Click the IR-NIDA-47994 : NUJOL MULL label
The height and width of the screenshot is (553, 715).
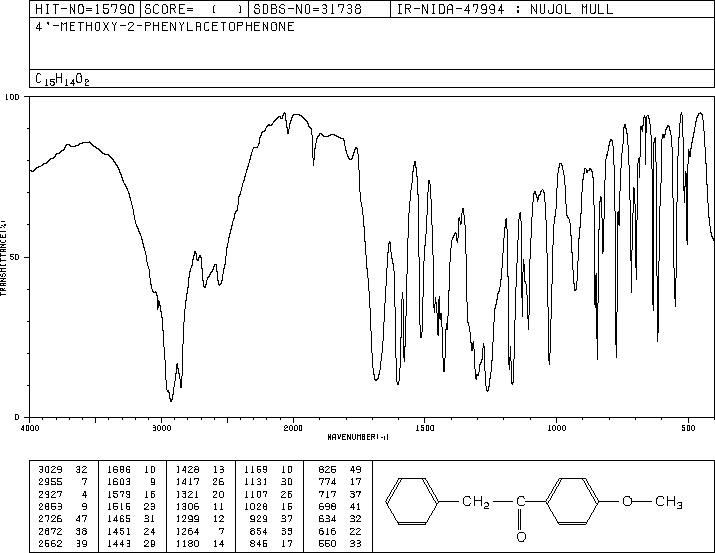[x=505, y=9]
